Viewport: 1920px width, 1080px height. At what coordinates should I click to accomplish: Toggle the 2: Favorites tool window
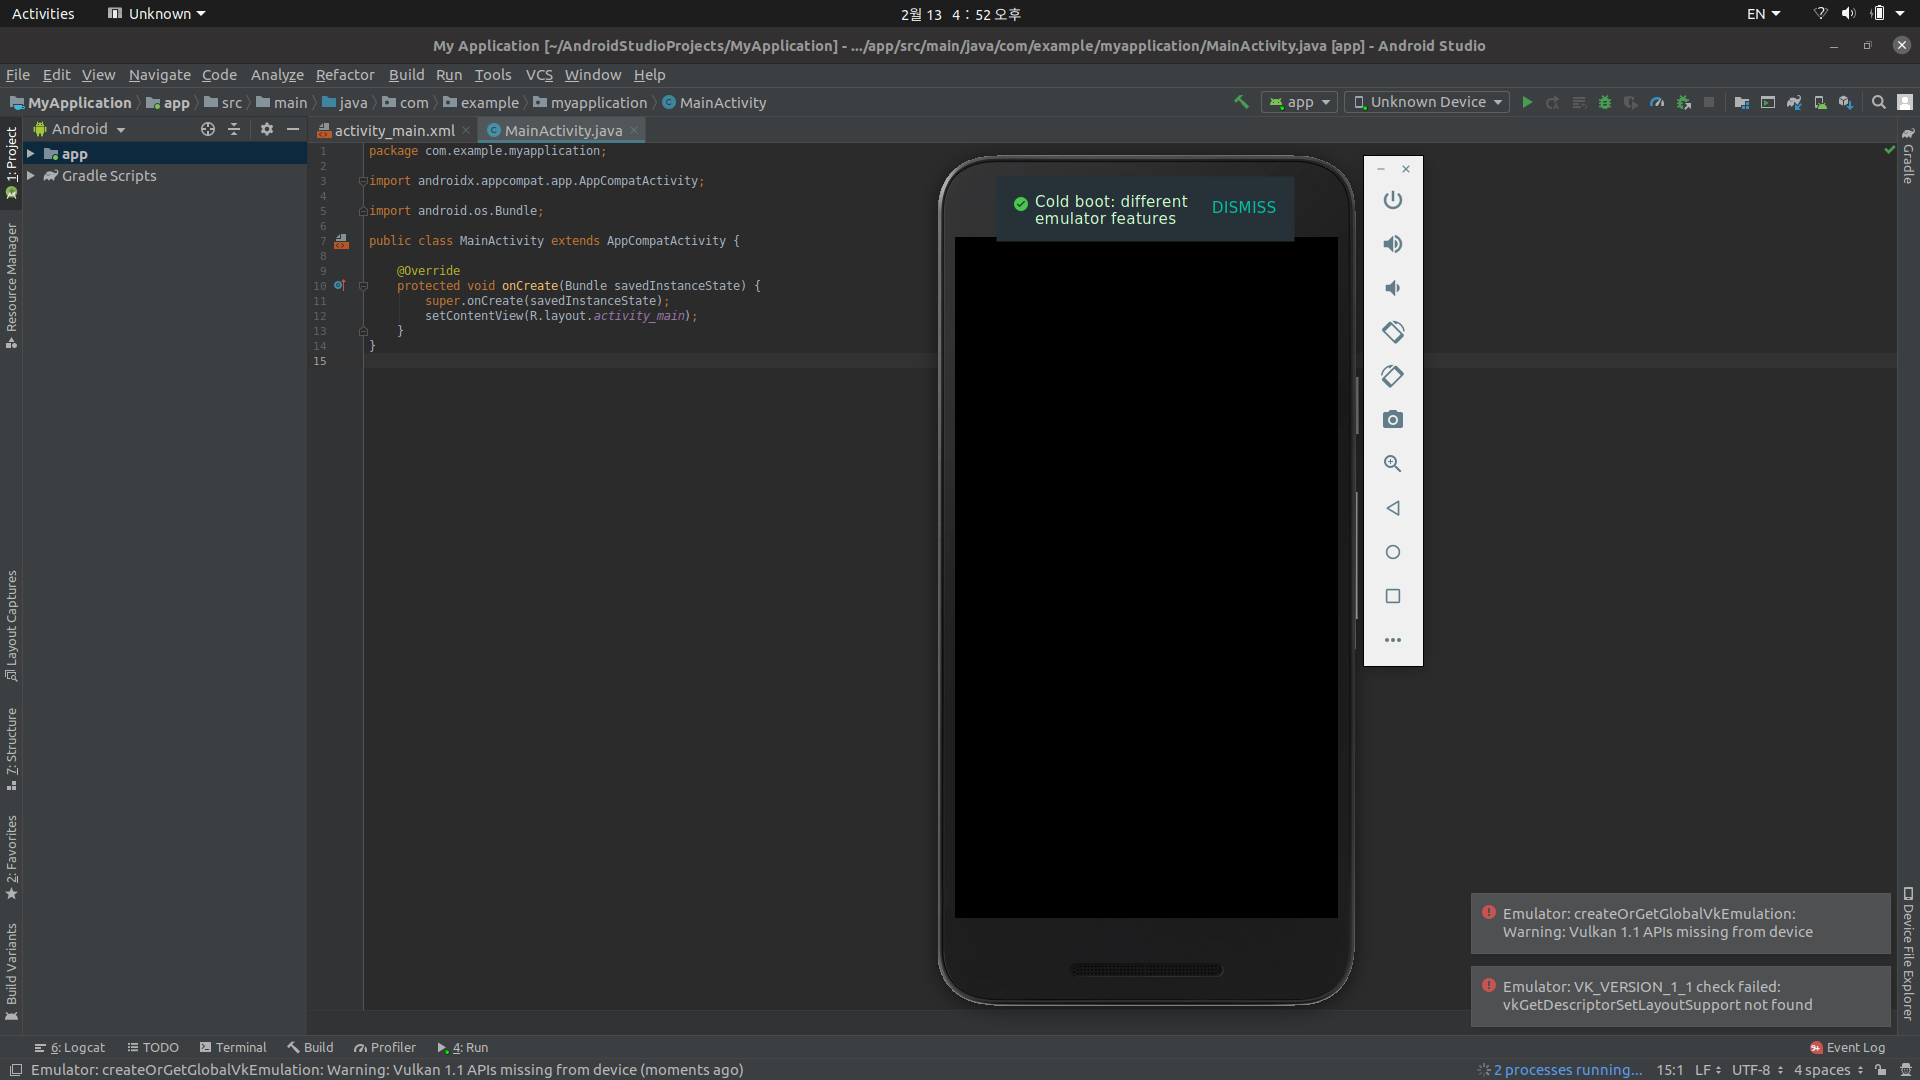click(11, 857)
